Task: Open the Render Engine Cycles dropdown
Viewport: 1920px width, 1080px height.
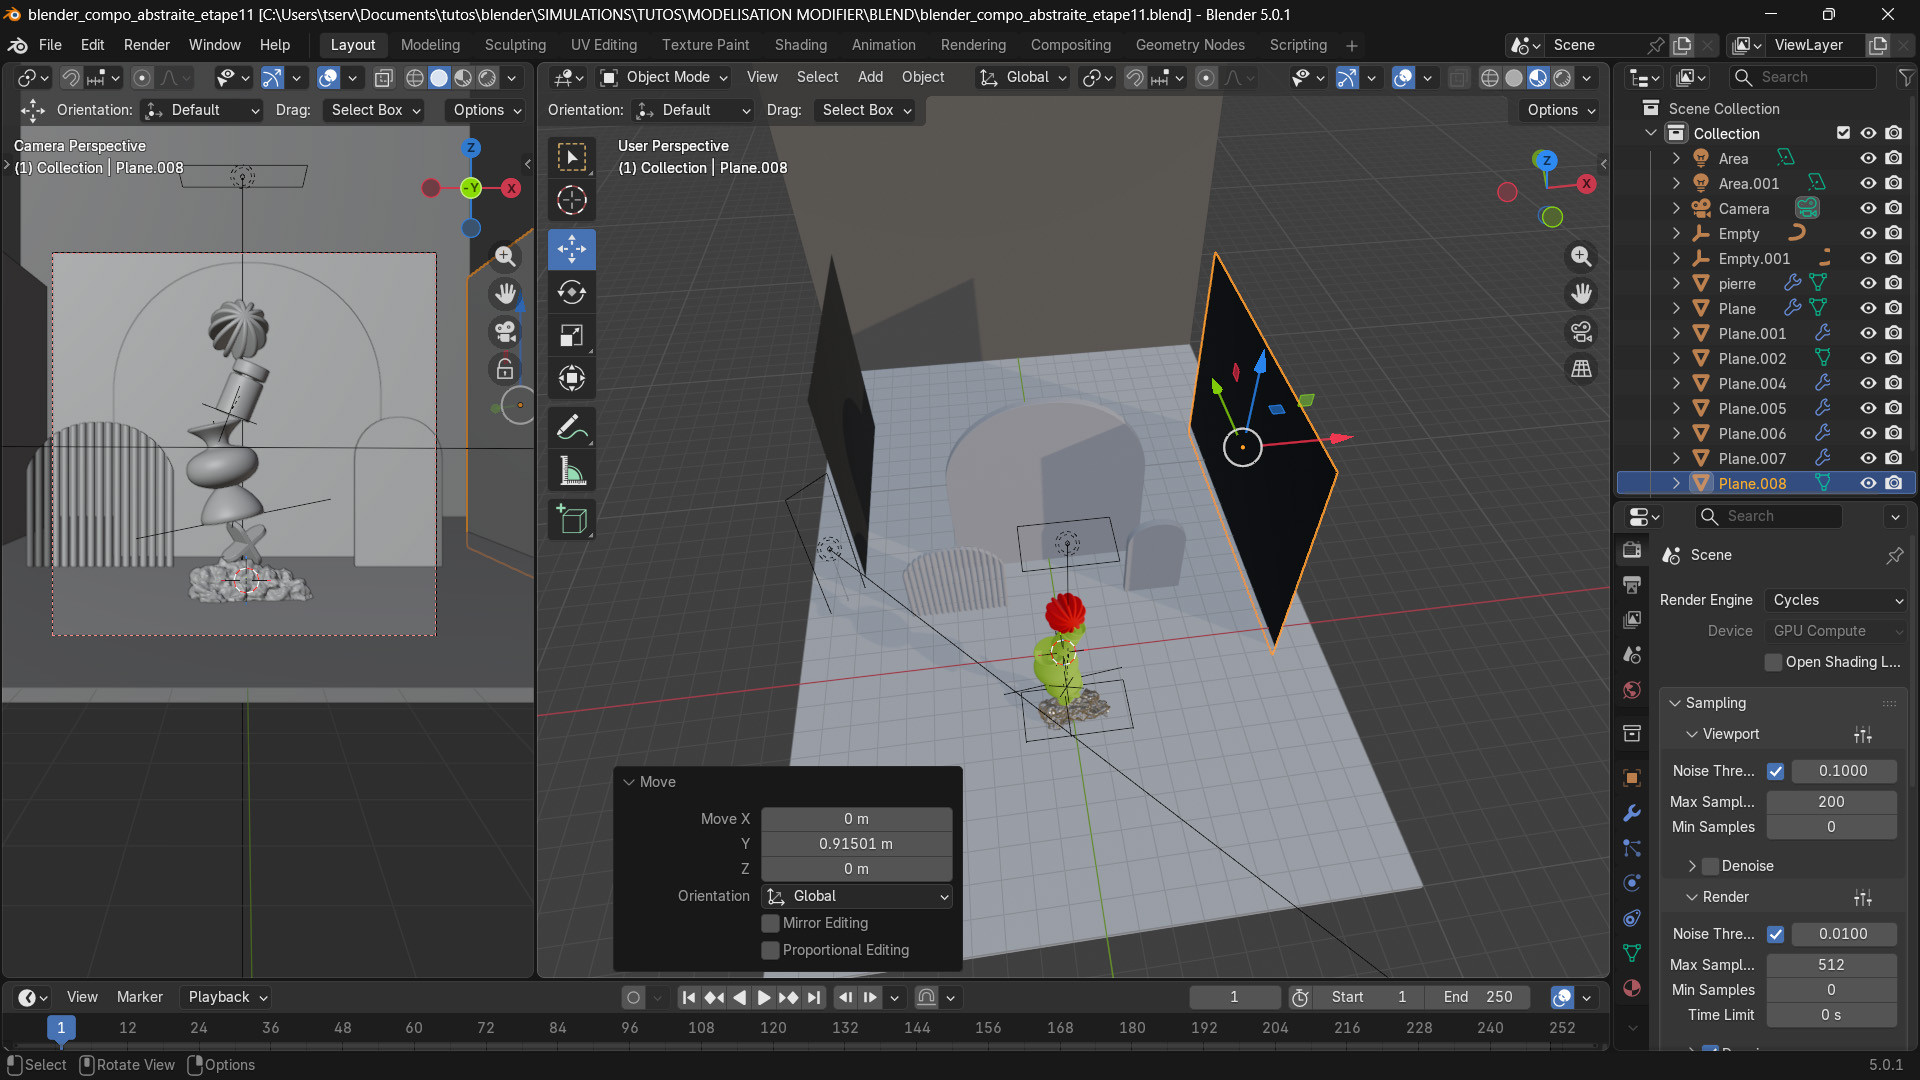Action: point(1836,600)
